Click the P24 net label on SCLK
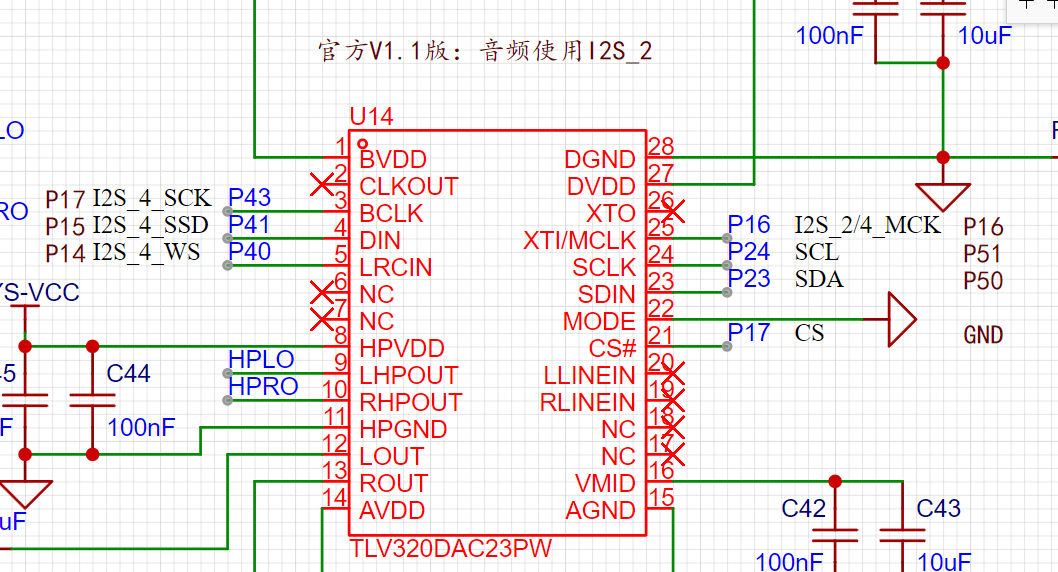The height and width of the screenshot is (572, 1058). point(749,251)
